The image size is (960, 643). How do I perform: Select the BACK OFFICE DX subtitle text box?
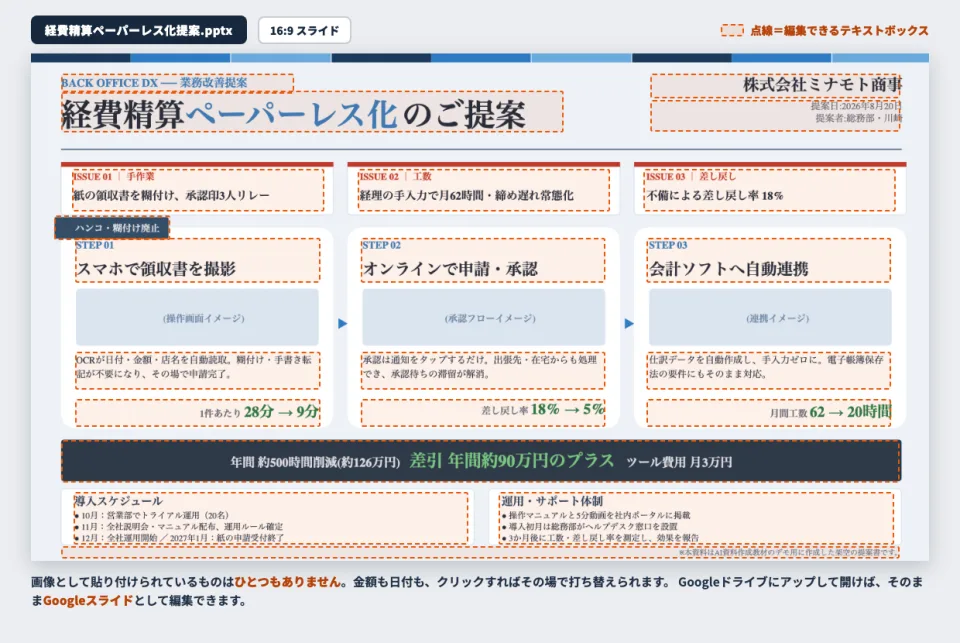coord(178,83)
